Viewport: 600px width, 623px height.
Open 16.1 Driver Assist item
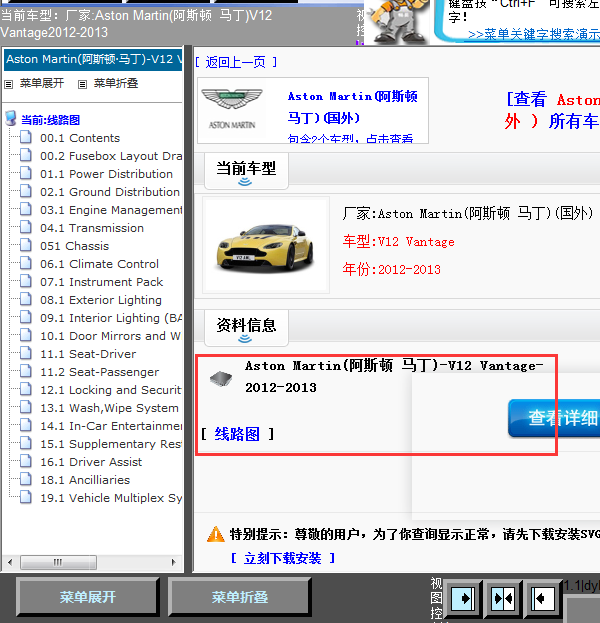tap(91, 462)
